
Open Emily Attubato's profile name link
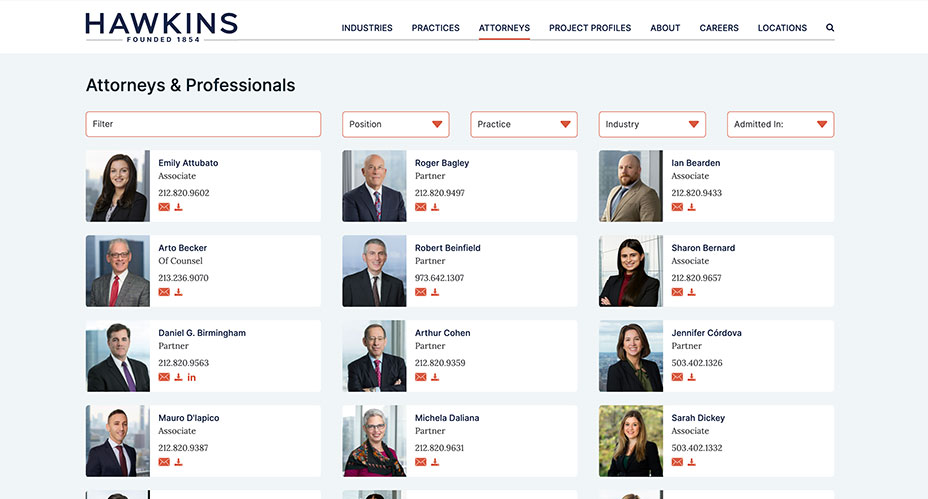[188, 163]
